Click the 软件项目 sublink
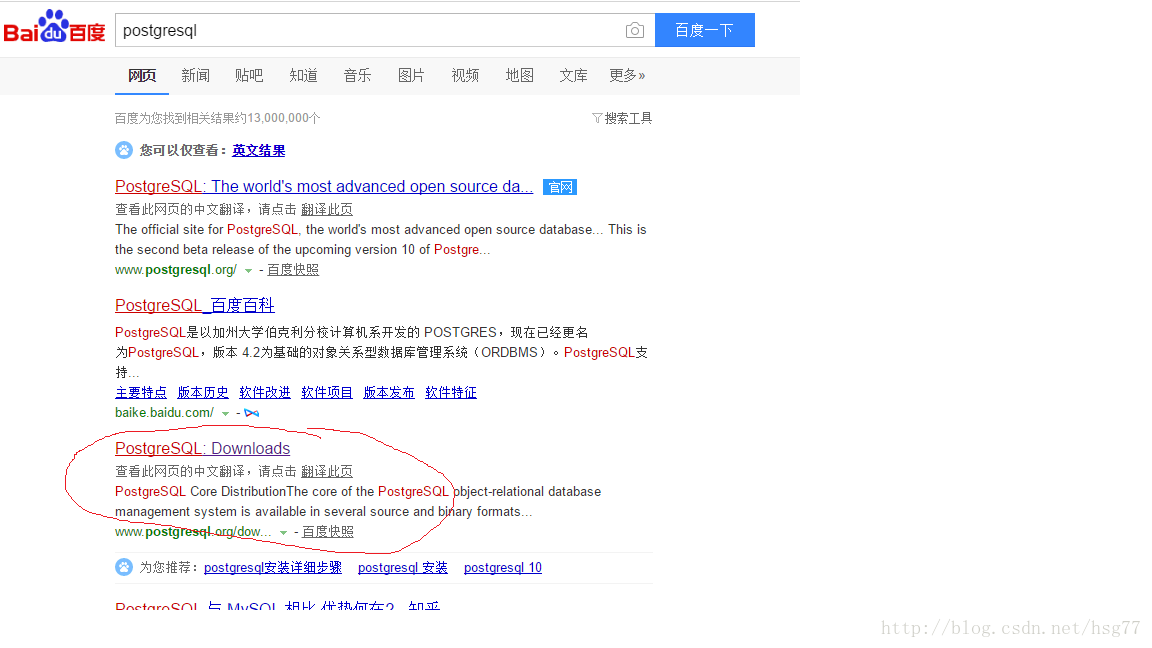This screenshot has height=648, width=1152. [x=327, y=392]
